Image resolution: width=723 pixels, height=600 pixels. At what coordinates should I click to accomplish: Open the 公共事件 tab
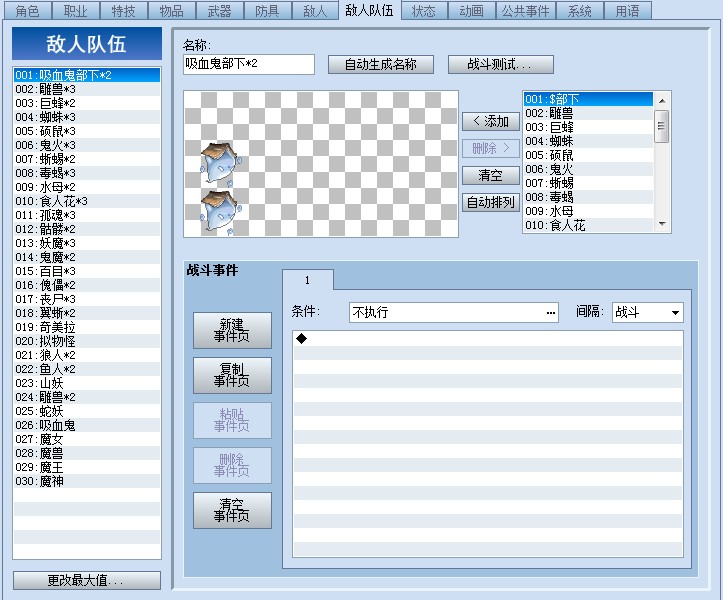coord(526,11)
